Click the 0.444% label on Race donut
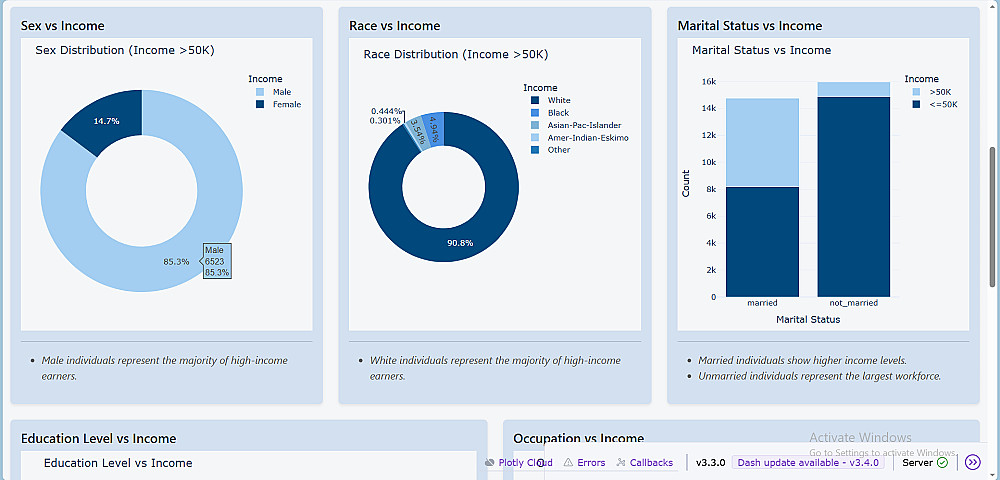The width and height of the screenshot is (1000, 480). 386,111
